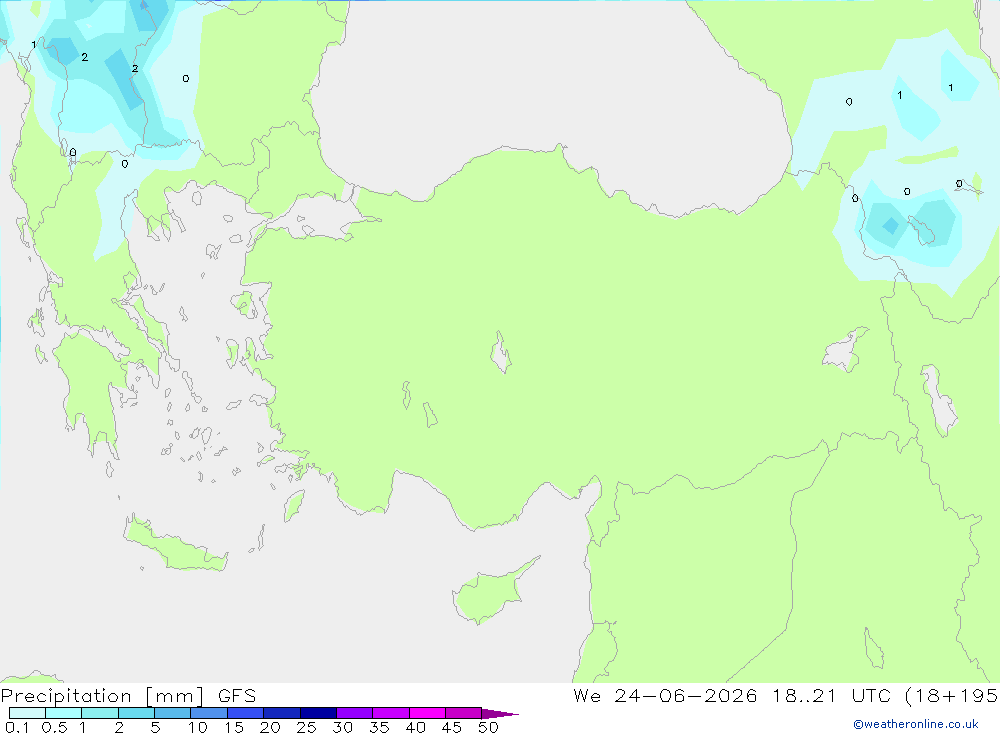Viewport: 1000px width, 733px height.
Task: Select the 30–35 mm purple legend swatch
Action: 355,713
